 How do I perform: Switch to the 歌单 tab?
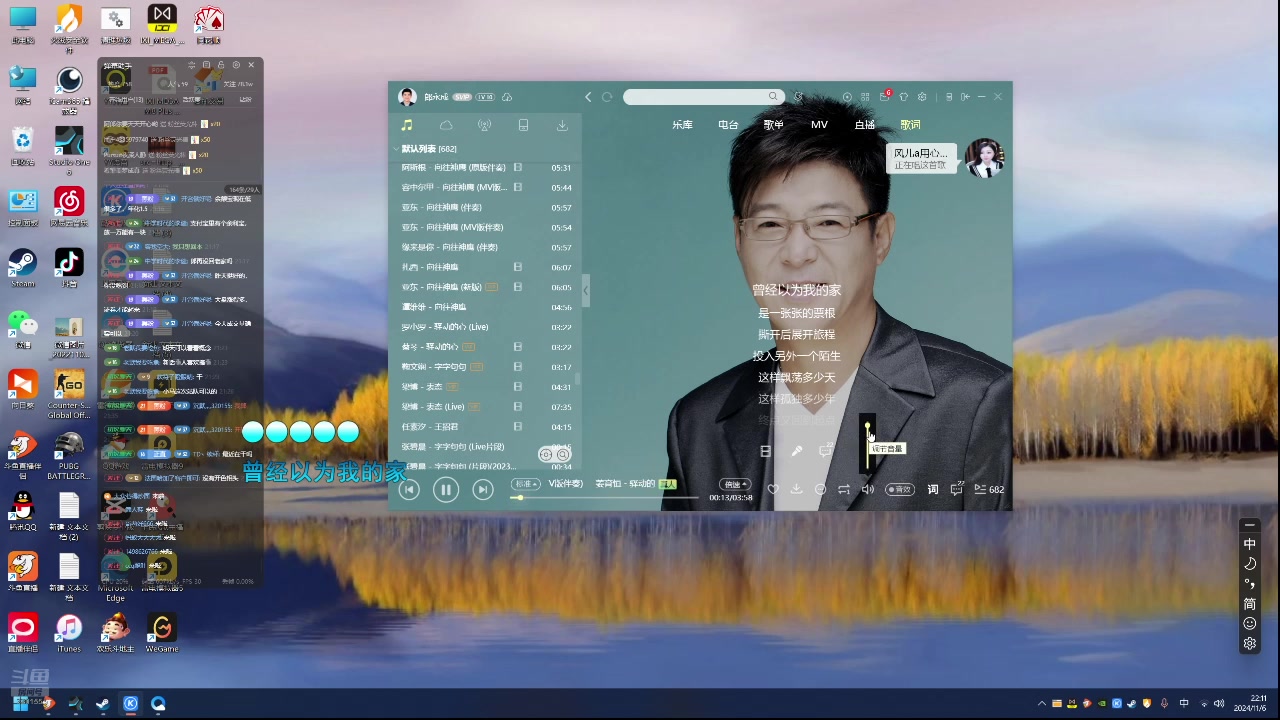point(773,125)
